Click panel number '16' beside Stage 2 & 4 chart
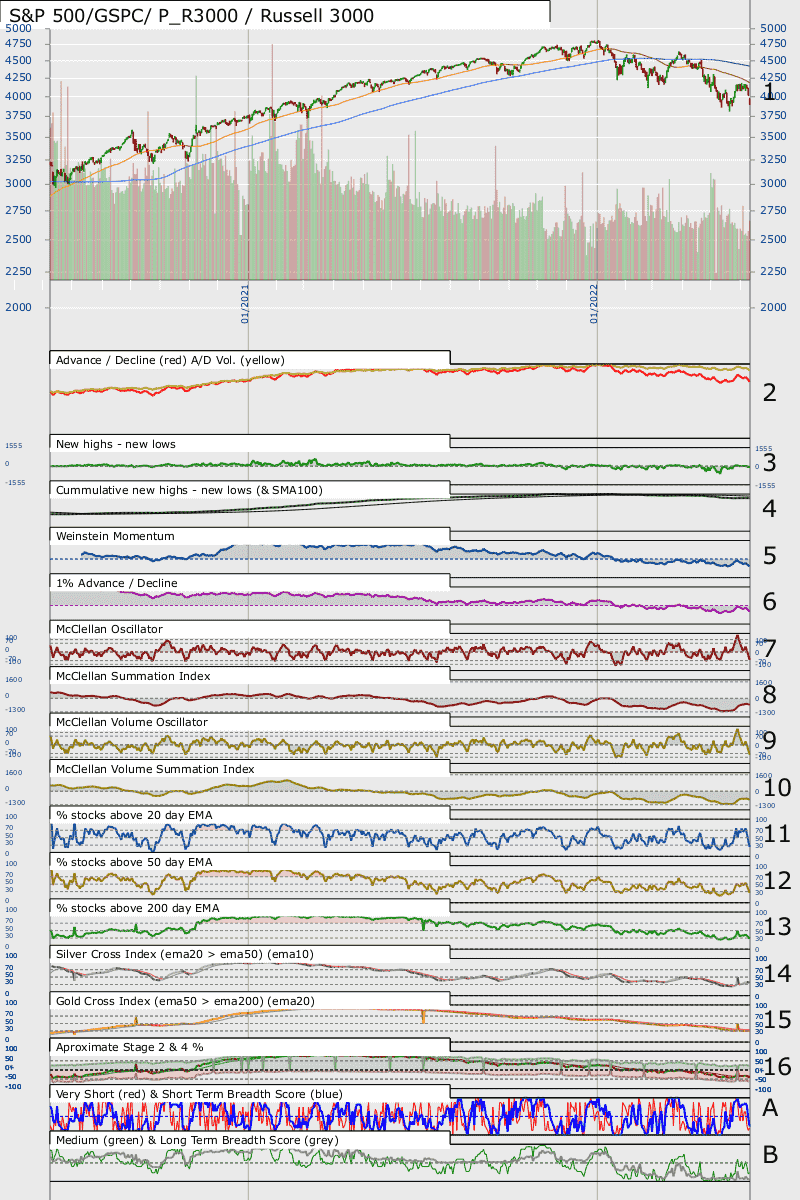The height and width of the screenshot is (1200, 800). coord(777,1067)
